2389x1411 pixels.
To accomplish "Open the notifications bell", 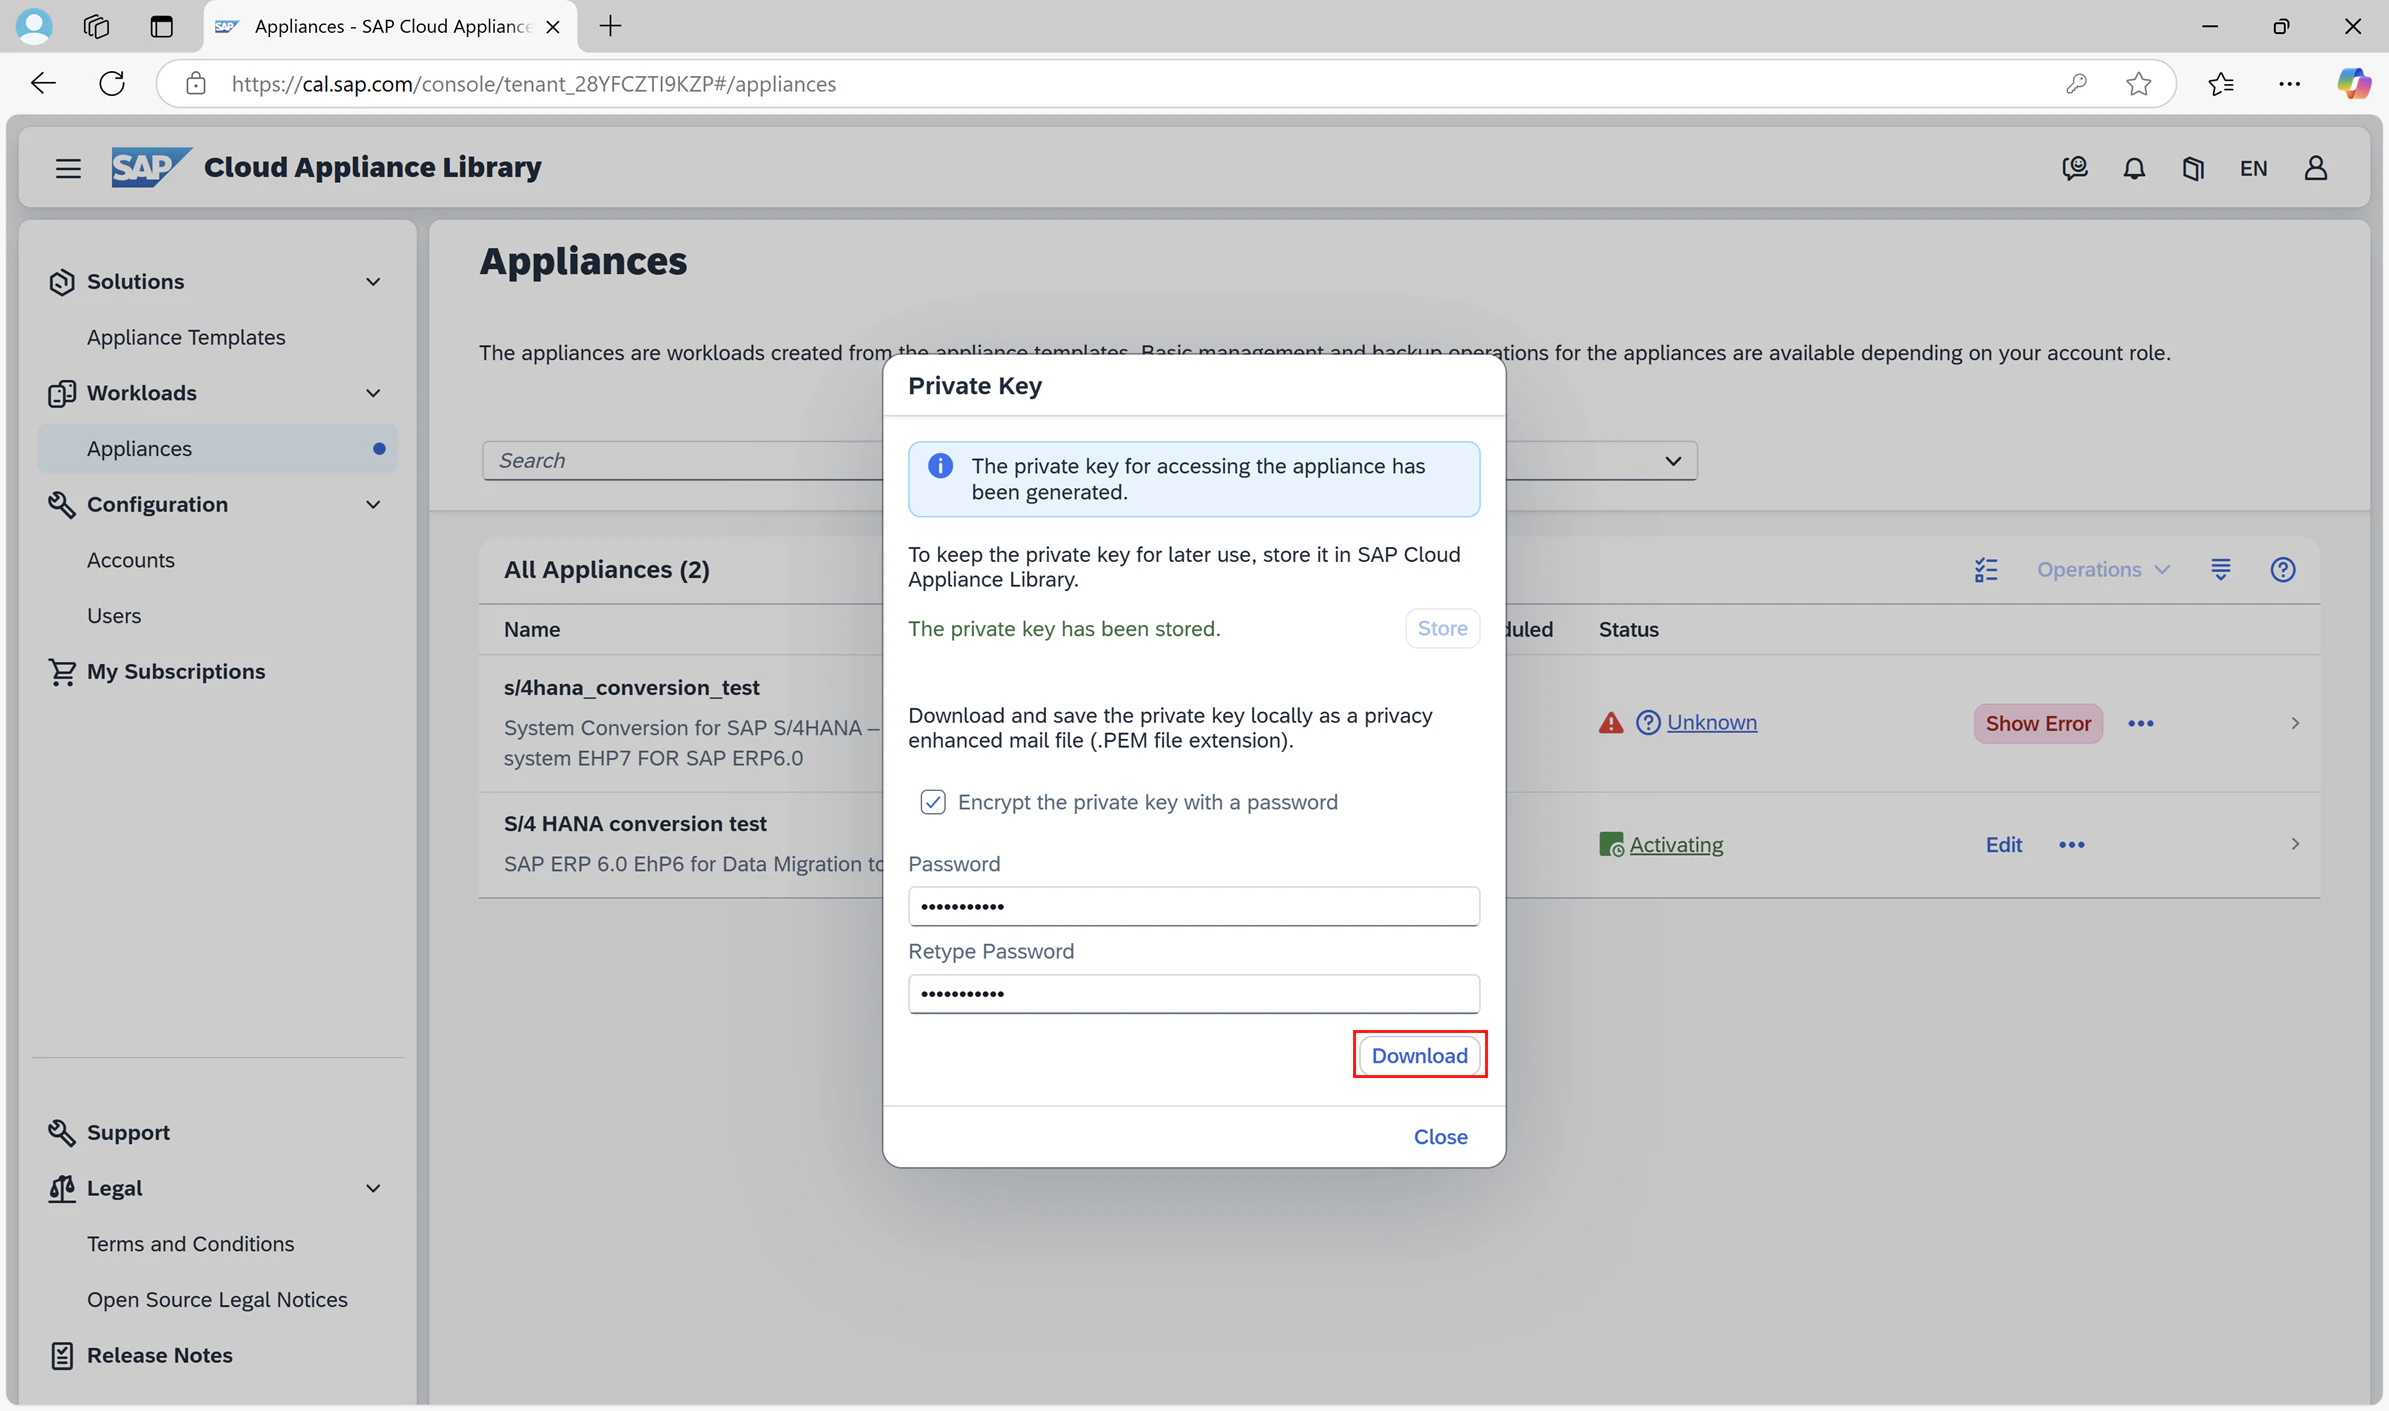I will coord(2134,168).
